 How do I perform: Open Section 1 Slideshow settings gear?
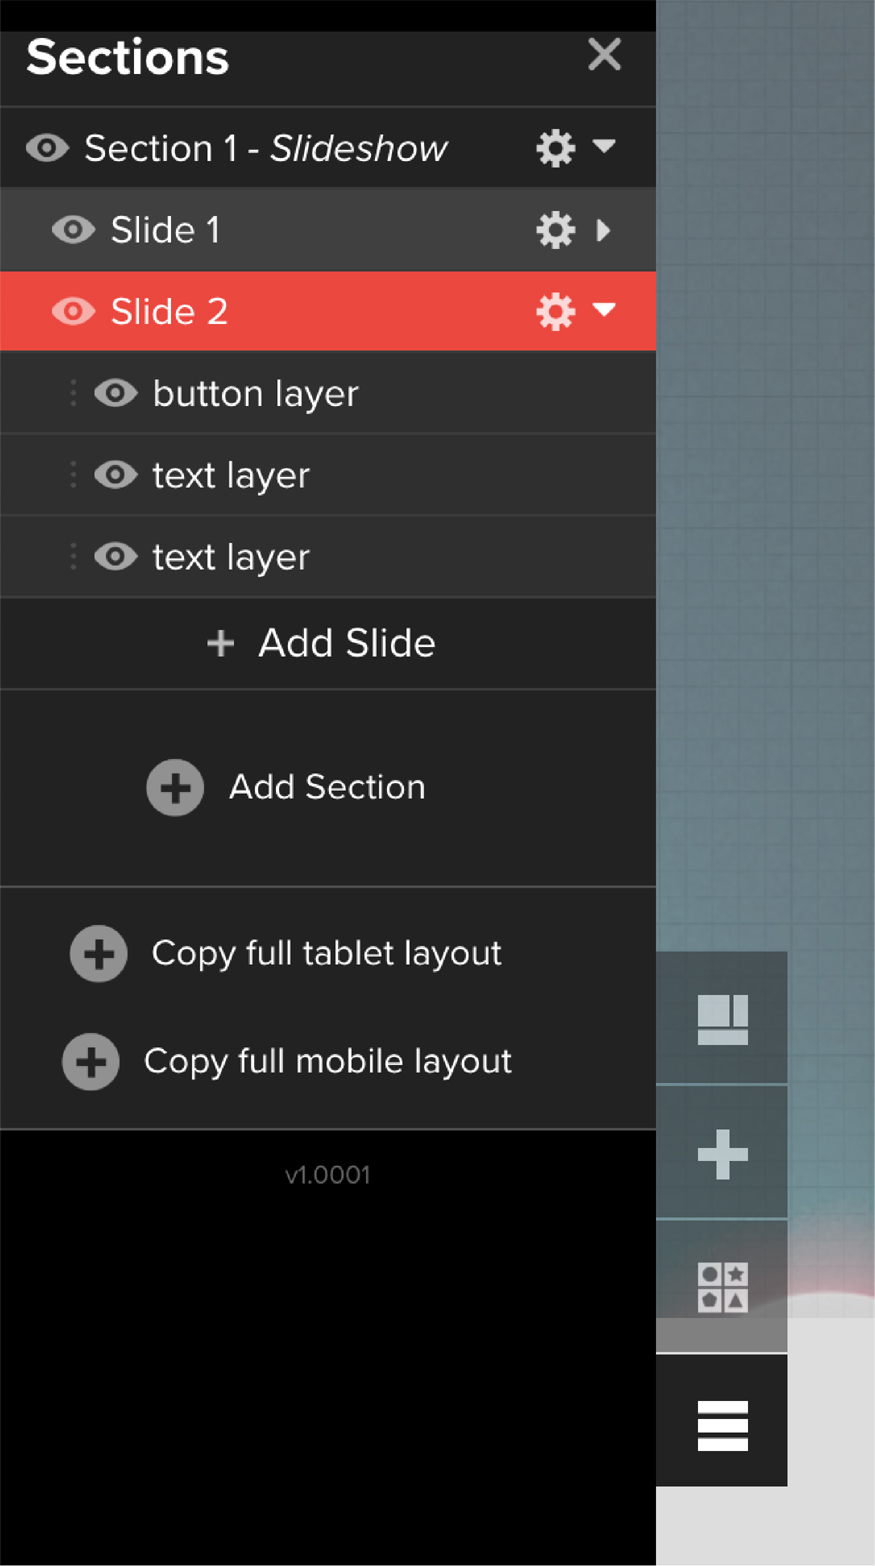555,148
